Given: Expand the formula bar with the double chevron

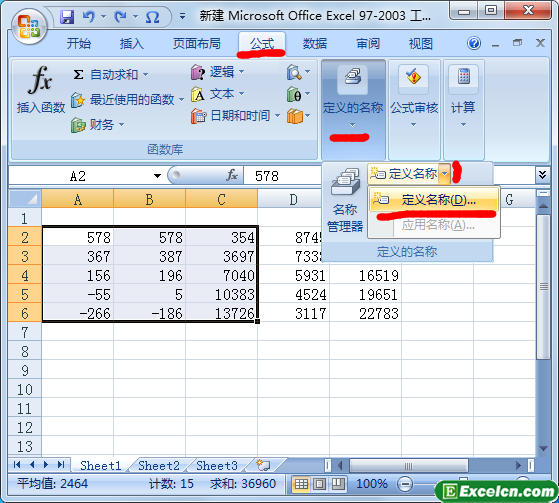Looking at the screenshot, I should click(542, 175).
